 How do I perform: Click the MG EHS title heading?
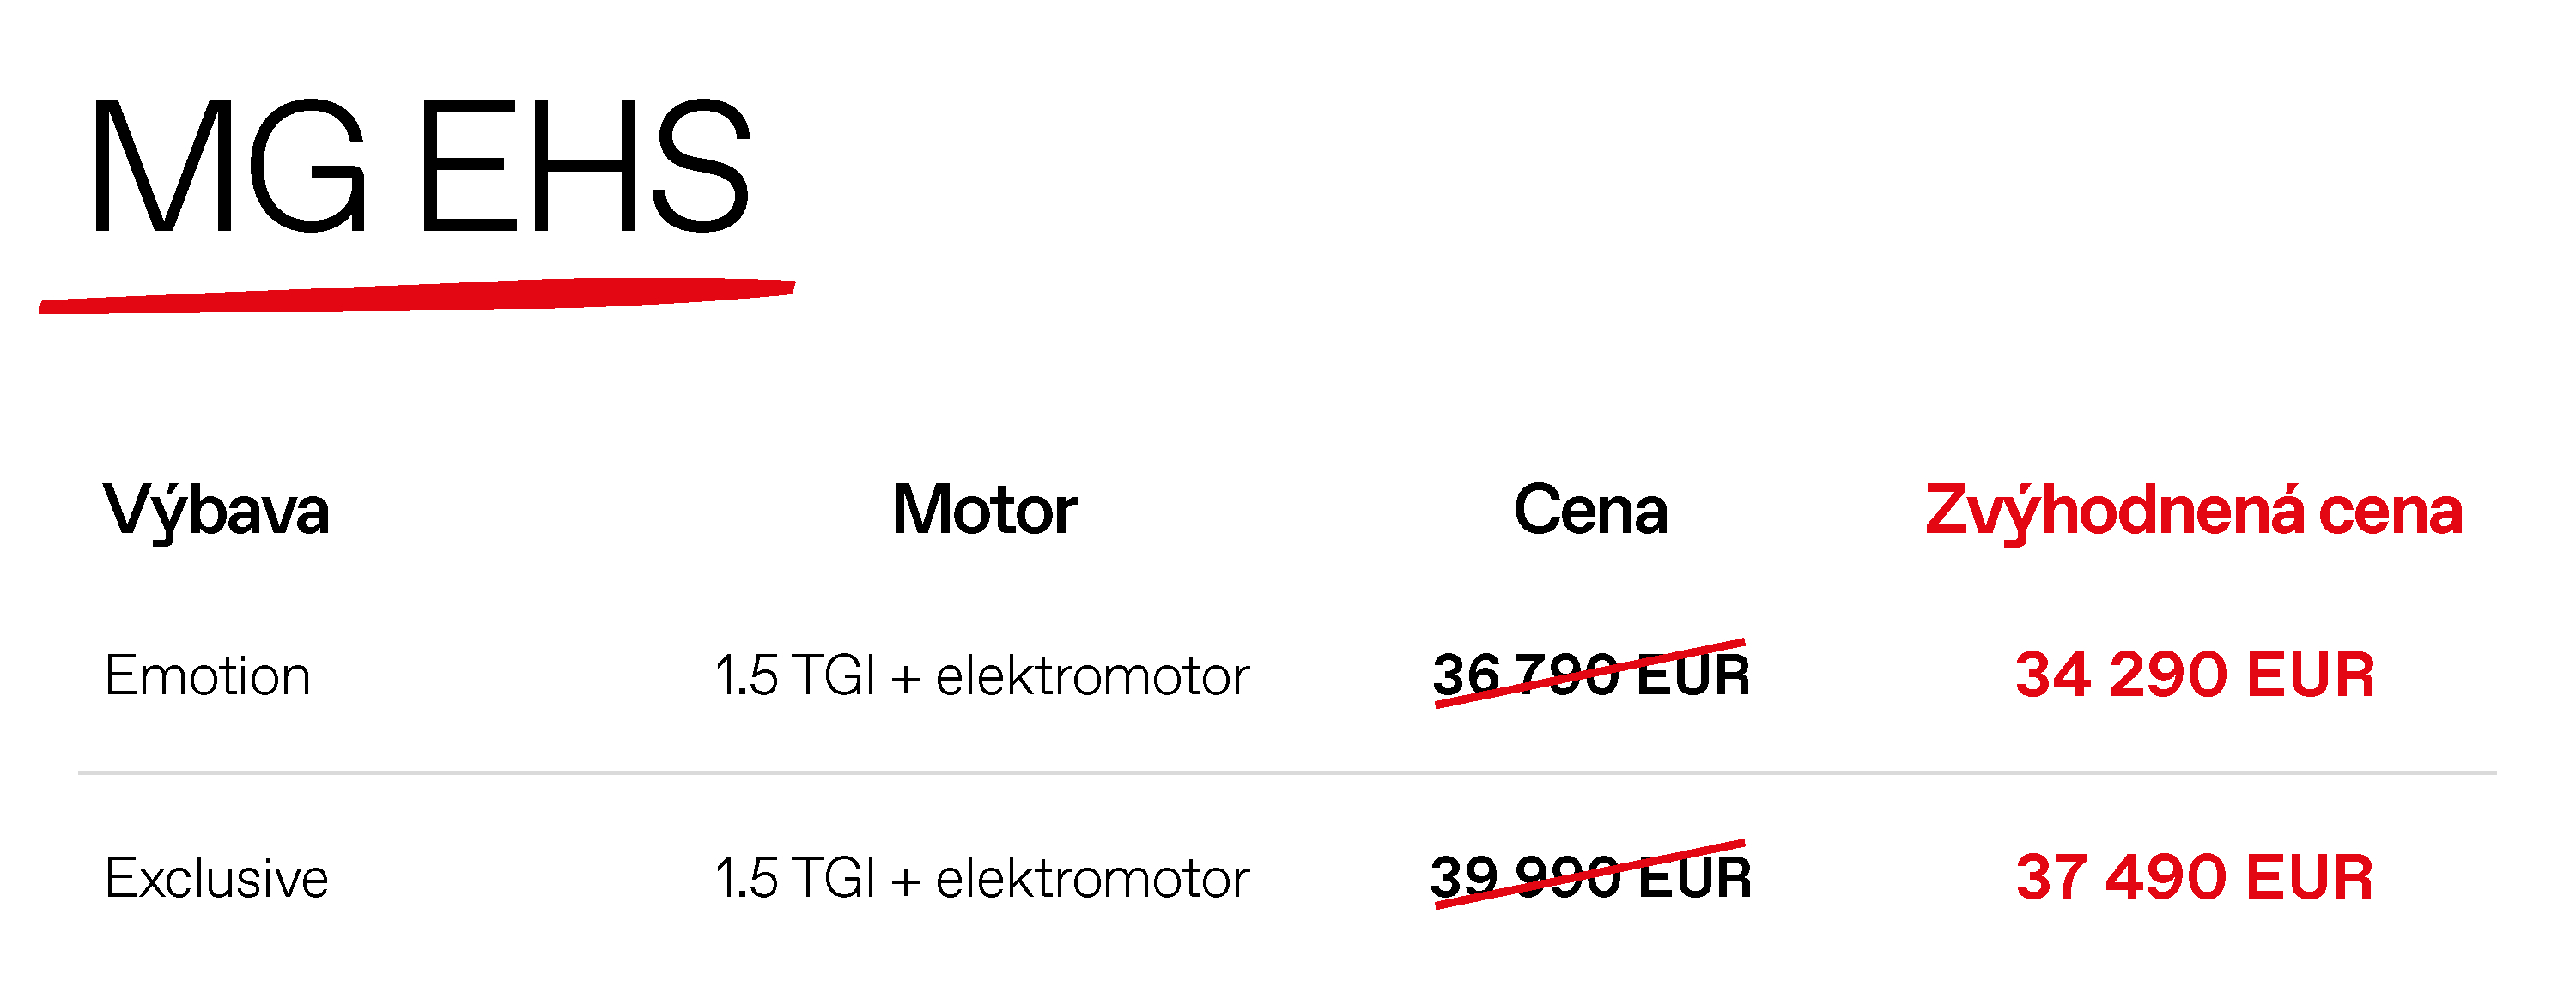[x=420, y=166]
